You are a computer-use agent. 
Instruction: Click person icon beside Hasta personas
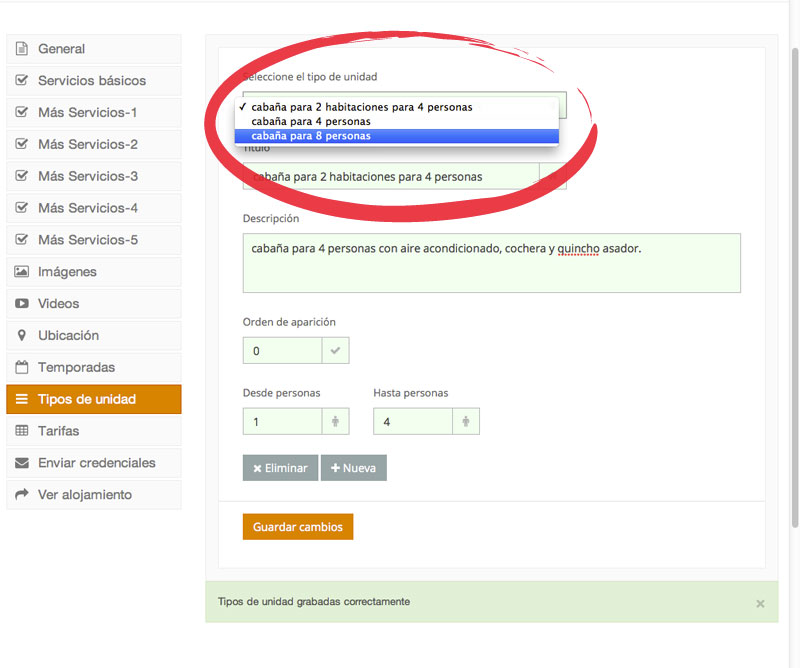[466, 422]
